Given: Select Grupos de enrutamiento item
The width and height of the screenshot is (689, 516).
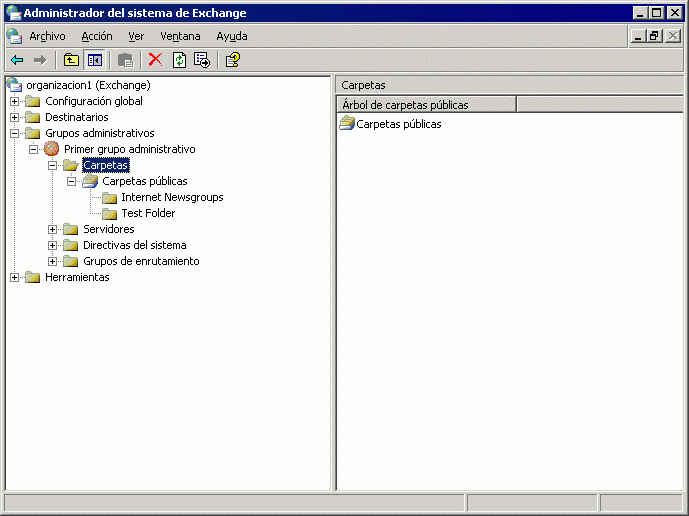Looking at the screenshot, I should [x=141, y=261].
